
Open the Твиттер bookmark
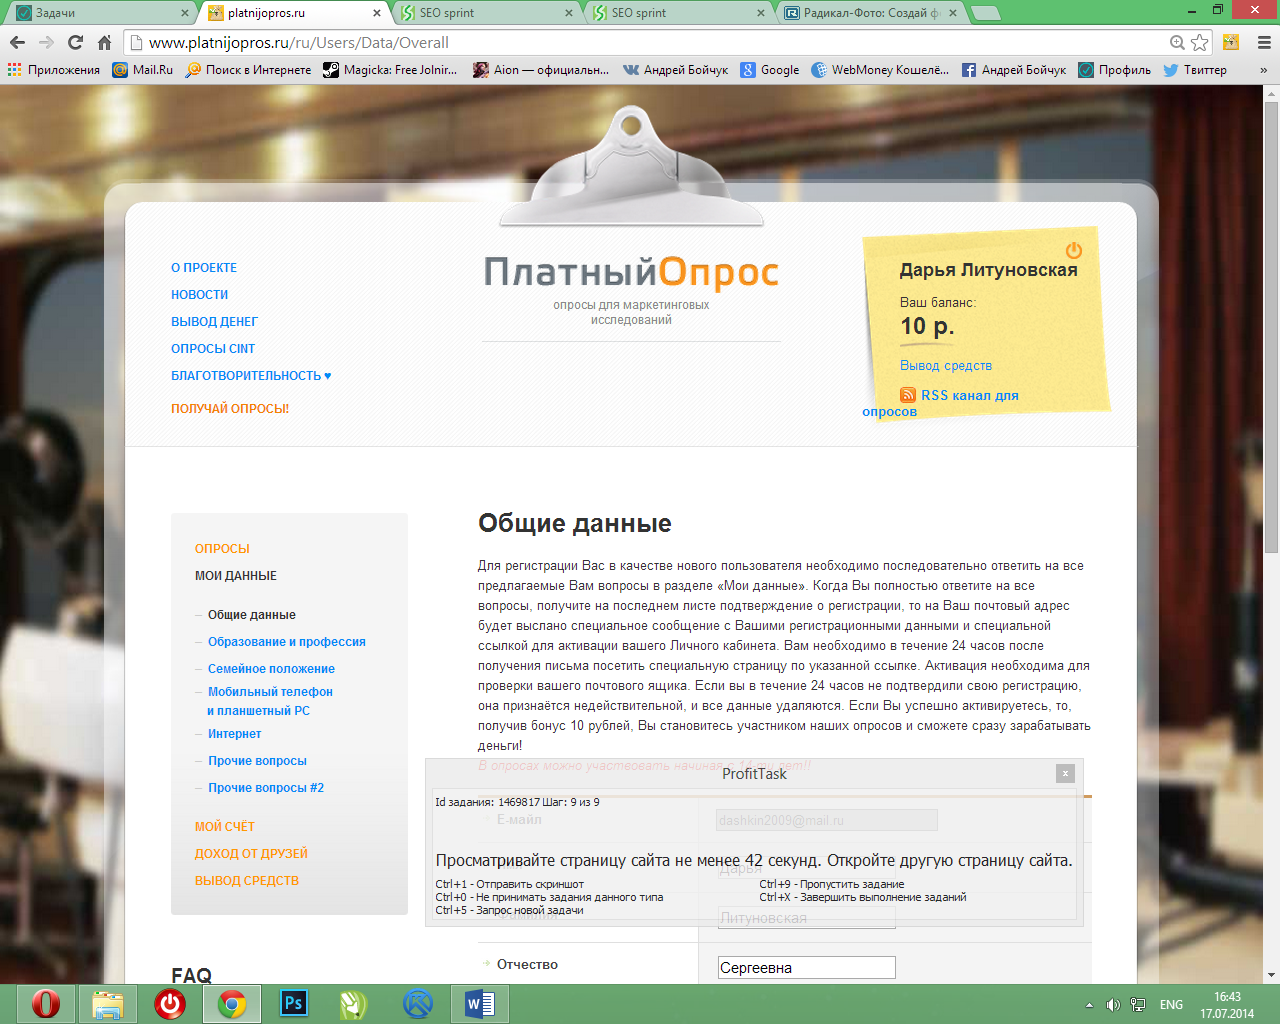(1195, 70)
